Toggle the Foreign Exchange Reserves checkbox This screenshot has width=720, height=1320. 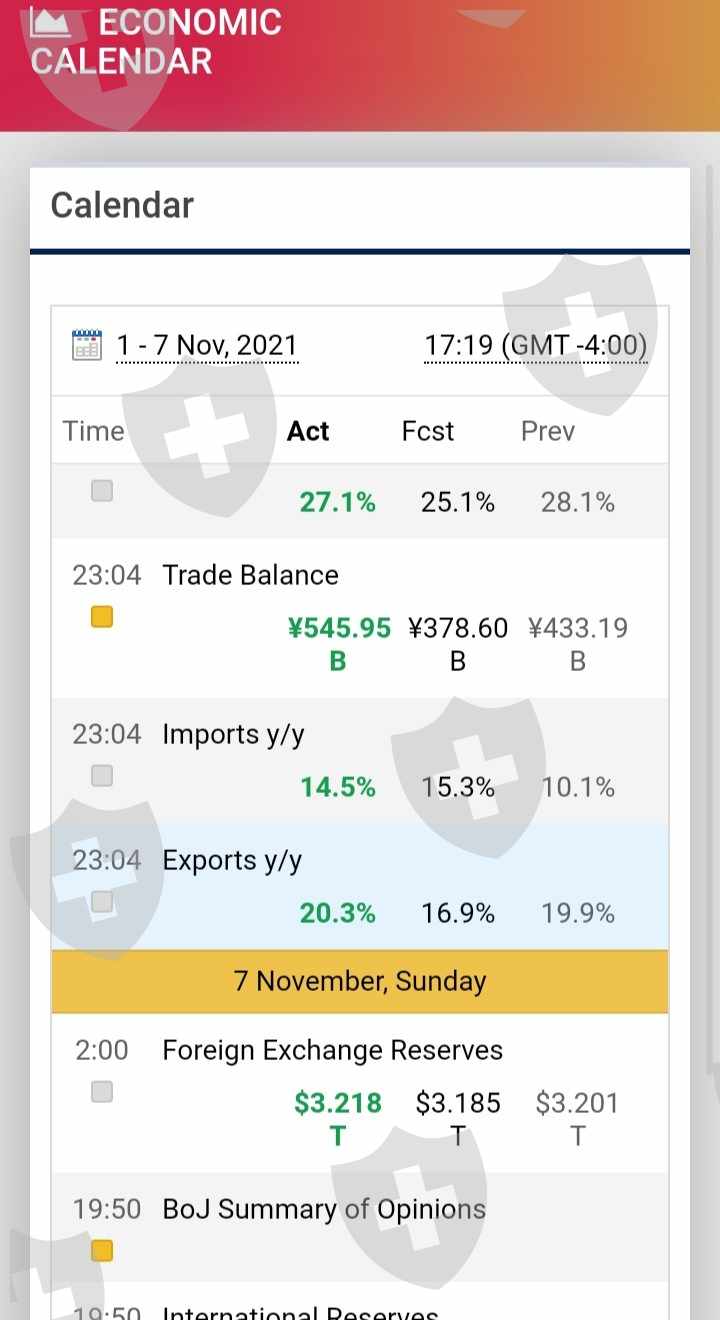pos(102,1091)
